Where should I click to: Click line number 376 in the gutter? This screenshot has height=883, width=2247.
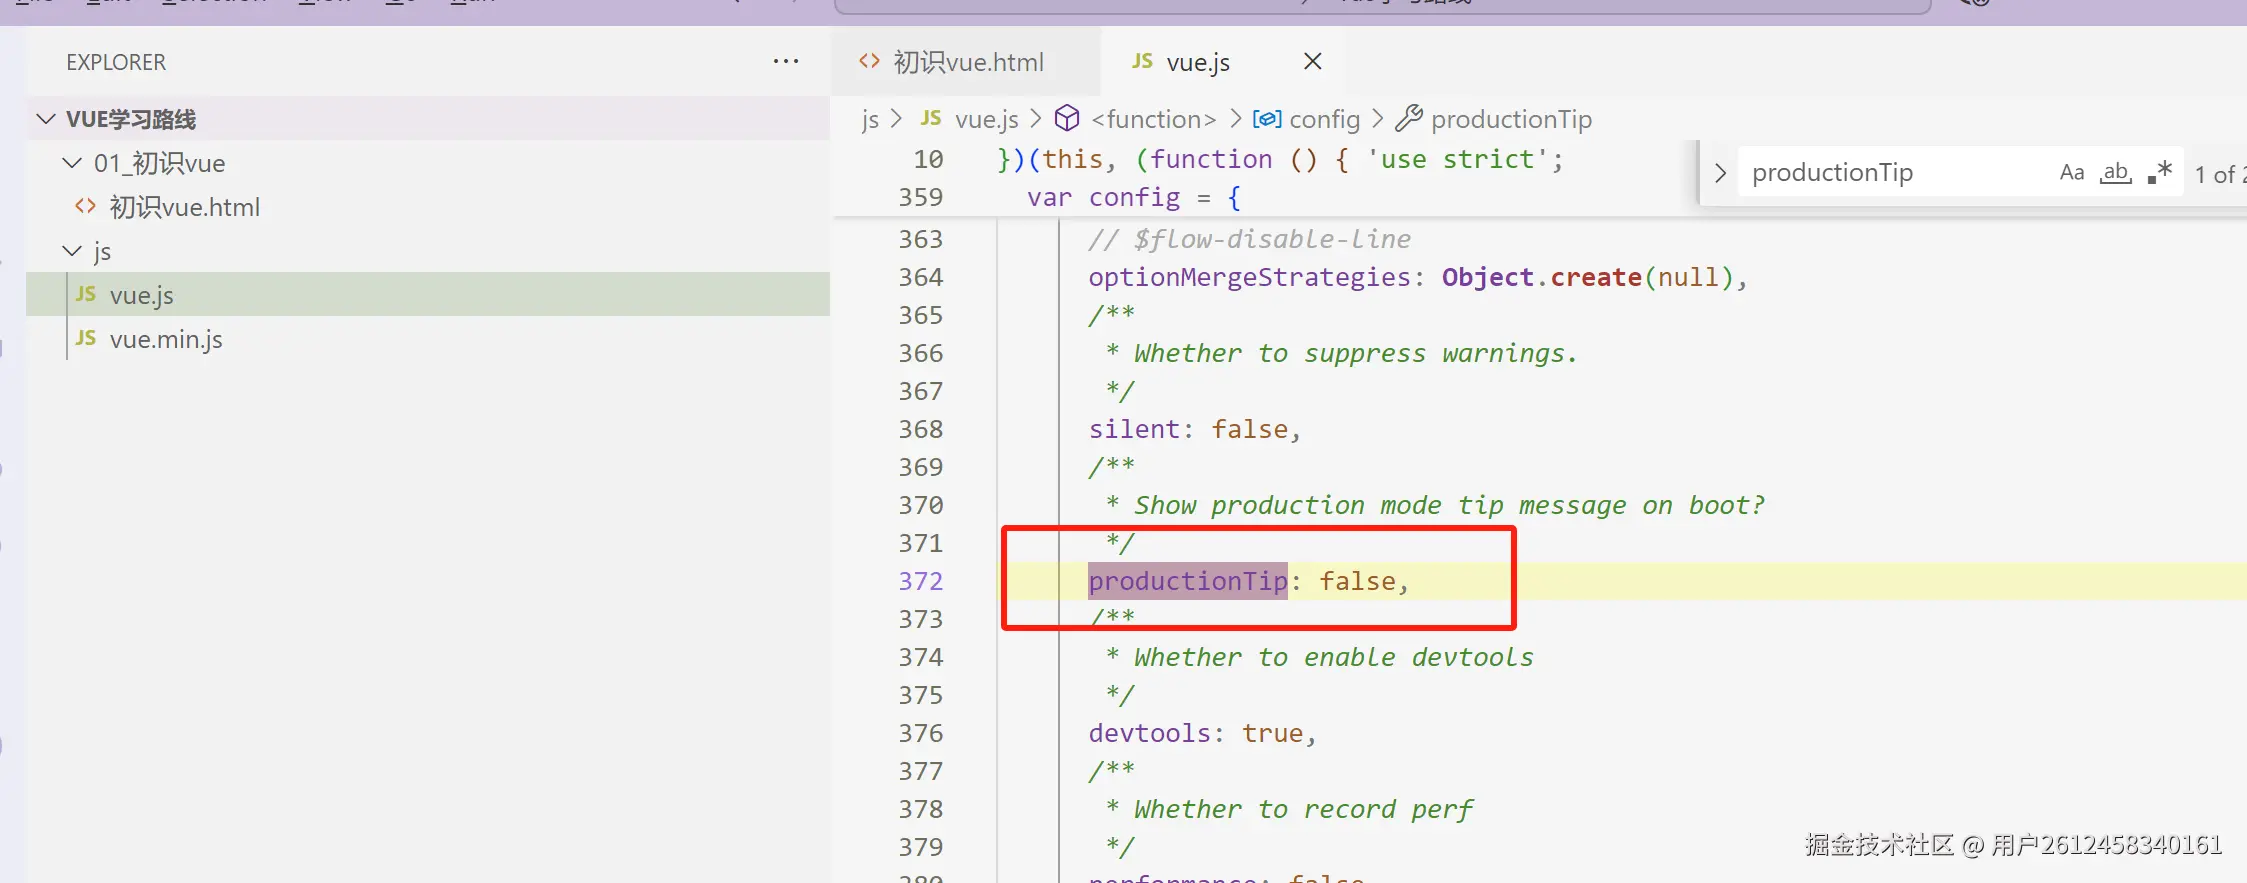[920, 733]
